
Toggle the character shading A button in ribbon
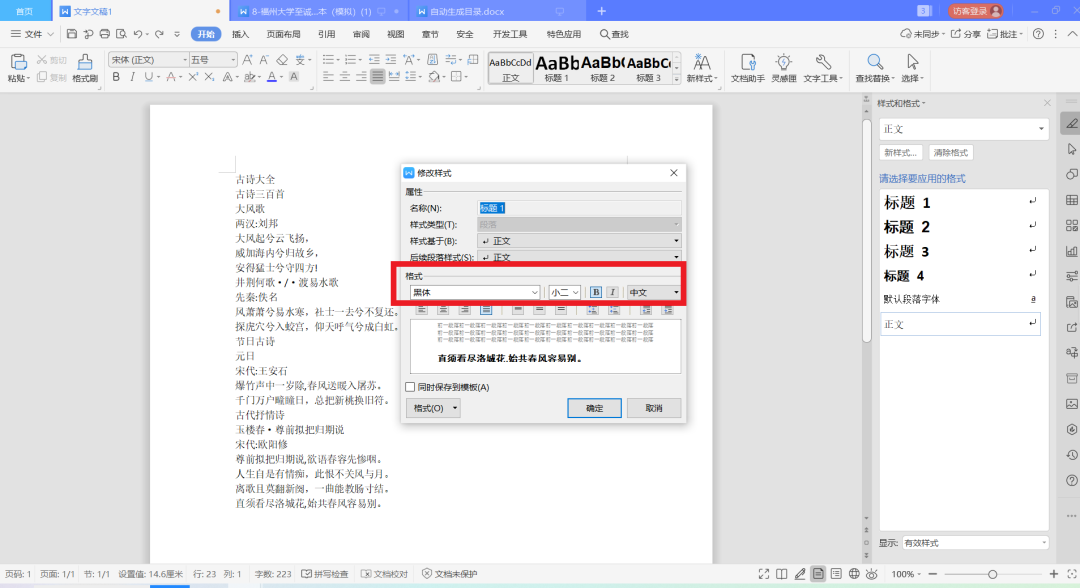tap(293, 77)
